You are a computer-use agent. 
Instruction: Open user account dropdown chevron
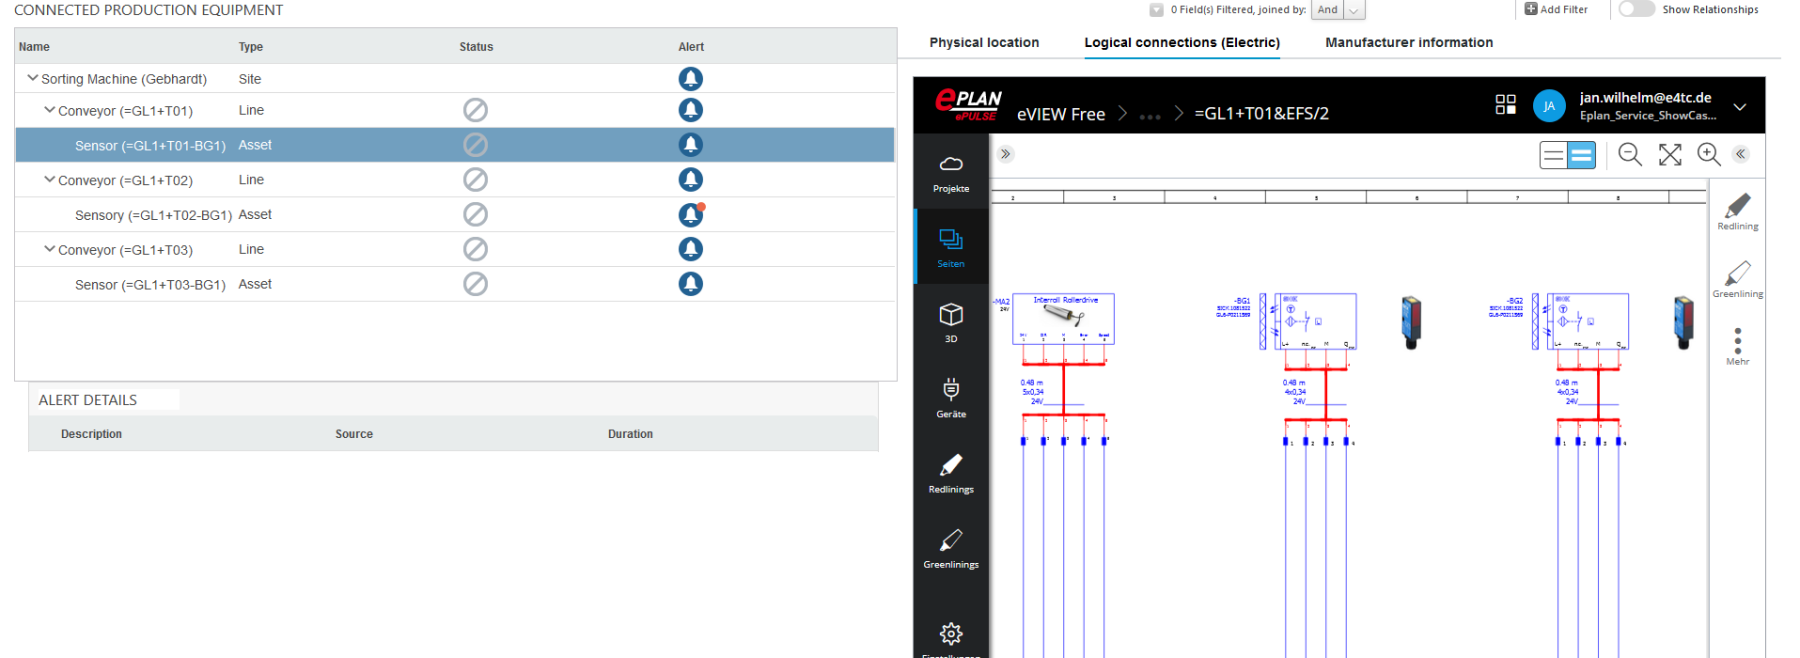(x=1740, y=107)
